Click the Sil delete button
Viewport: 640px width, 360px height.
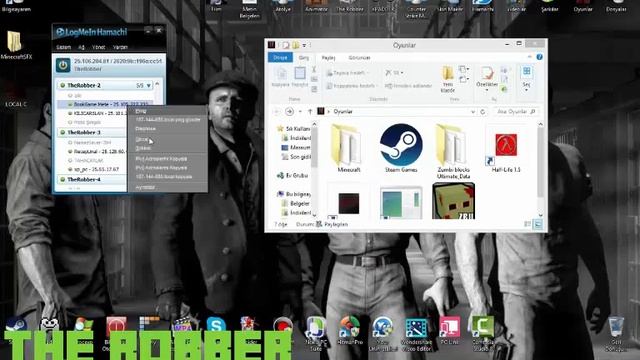point(394,73)
